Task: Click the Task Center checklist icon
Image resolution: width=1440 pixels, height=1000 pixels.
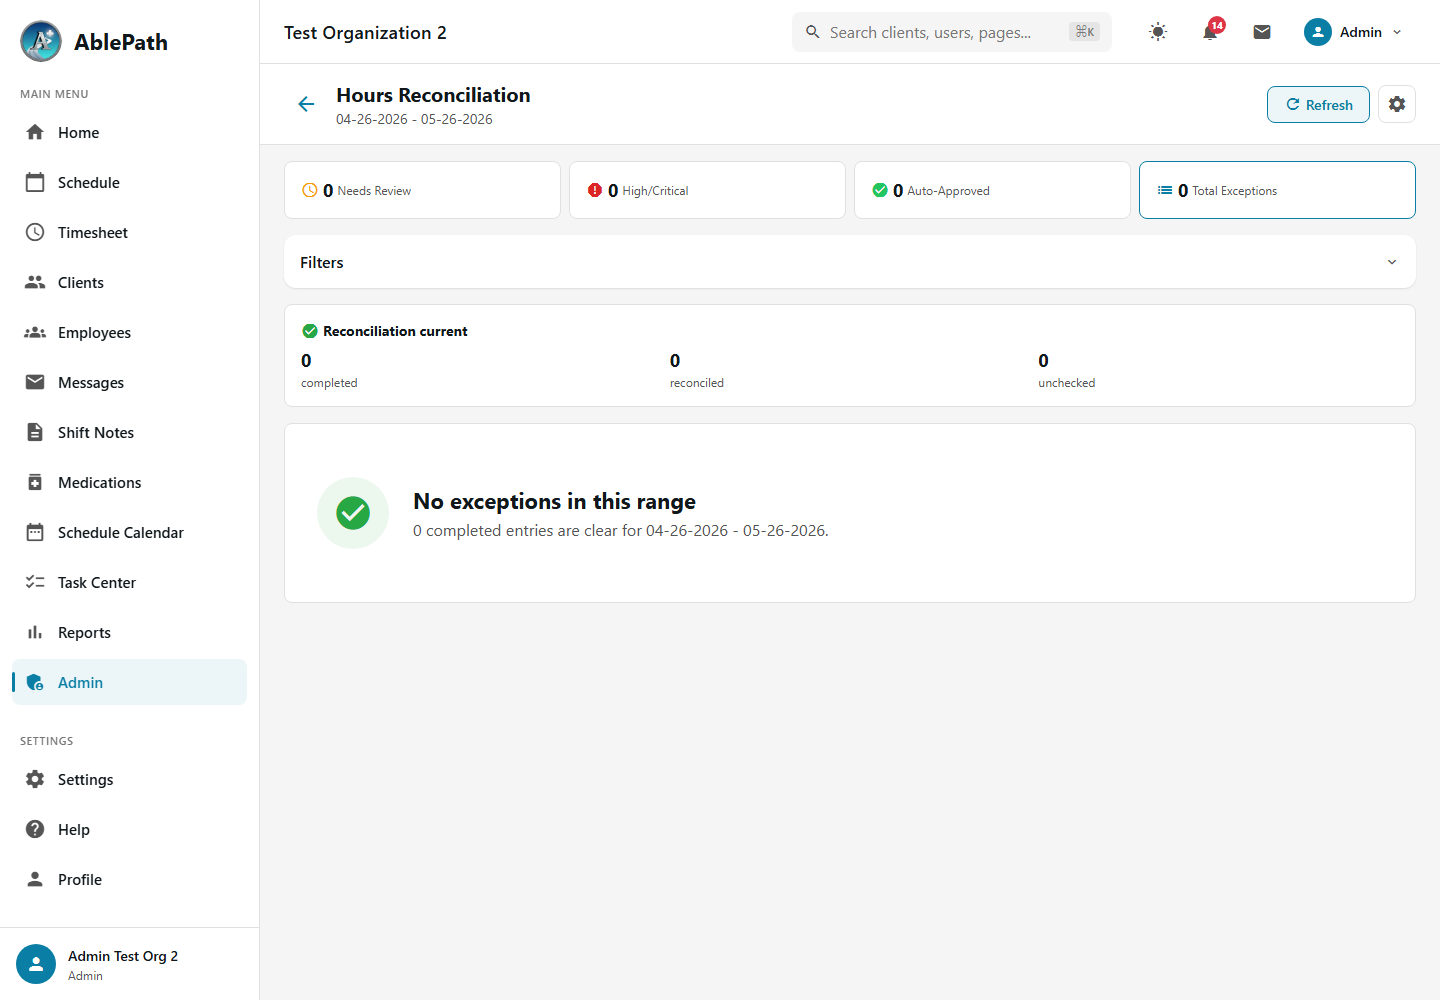Action: (35, 582)
